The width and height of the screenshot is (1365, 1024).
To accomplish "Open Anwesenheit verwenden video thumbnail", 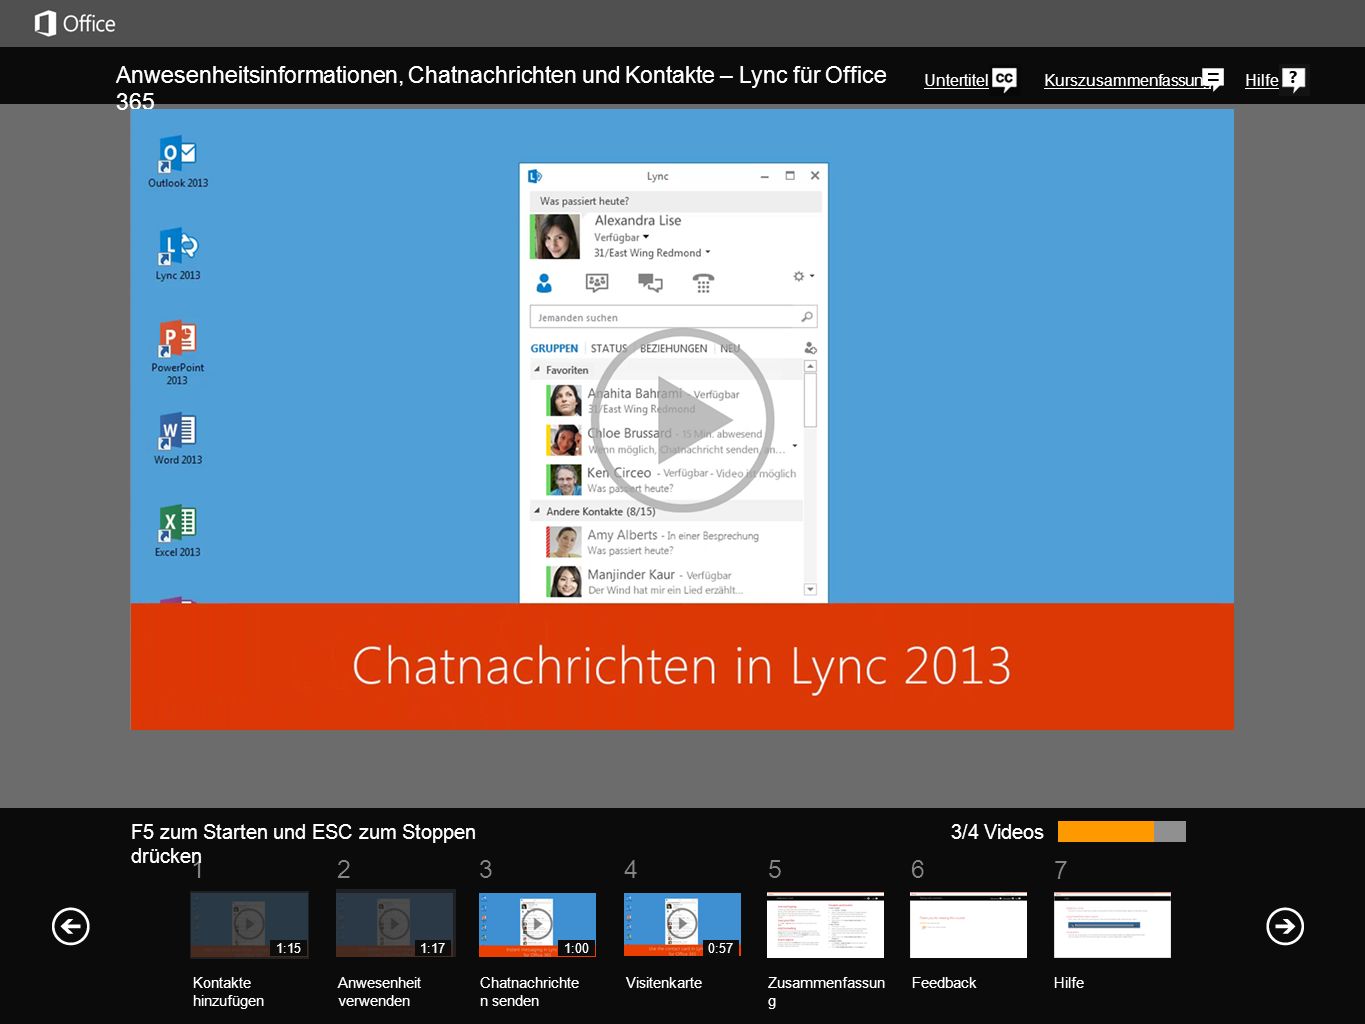I will click(395, 925).
